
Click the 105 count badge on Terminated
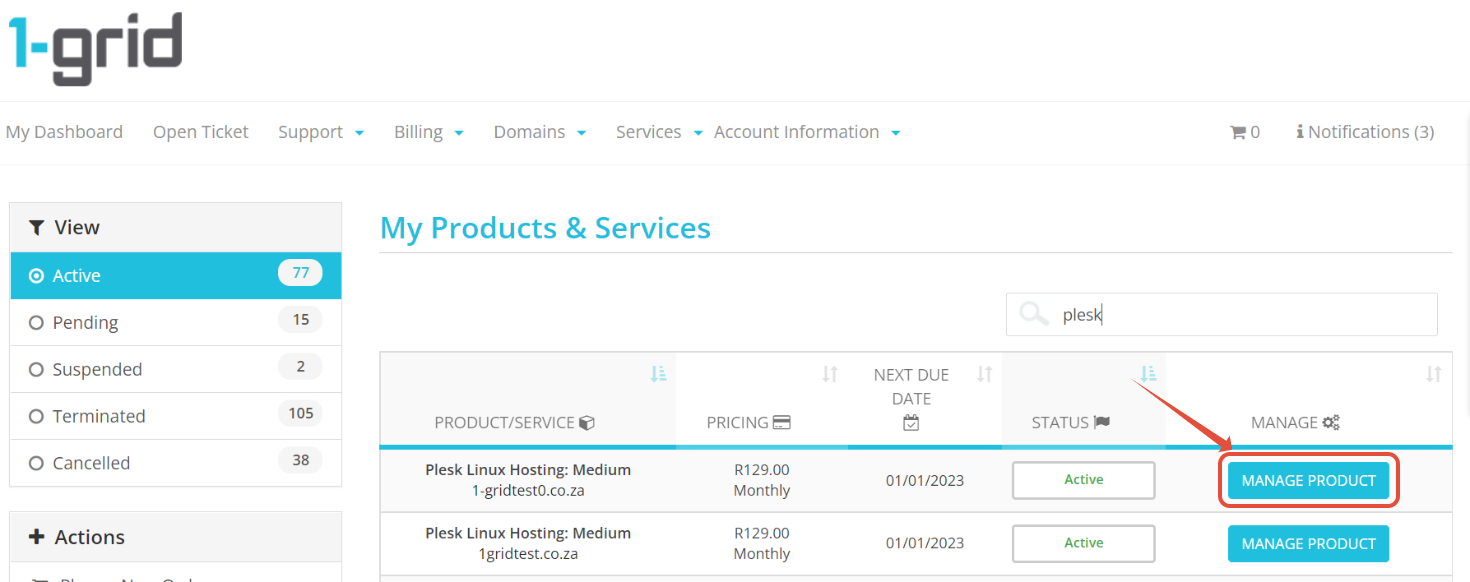click(300, 413)
